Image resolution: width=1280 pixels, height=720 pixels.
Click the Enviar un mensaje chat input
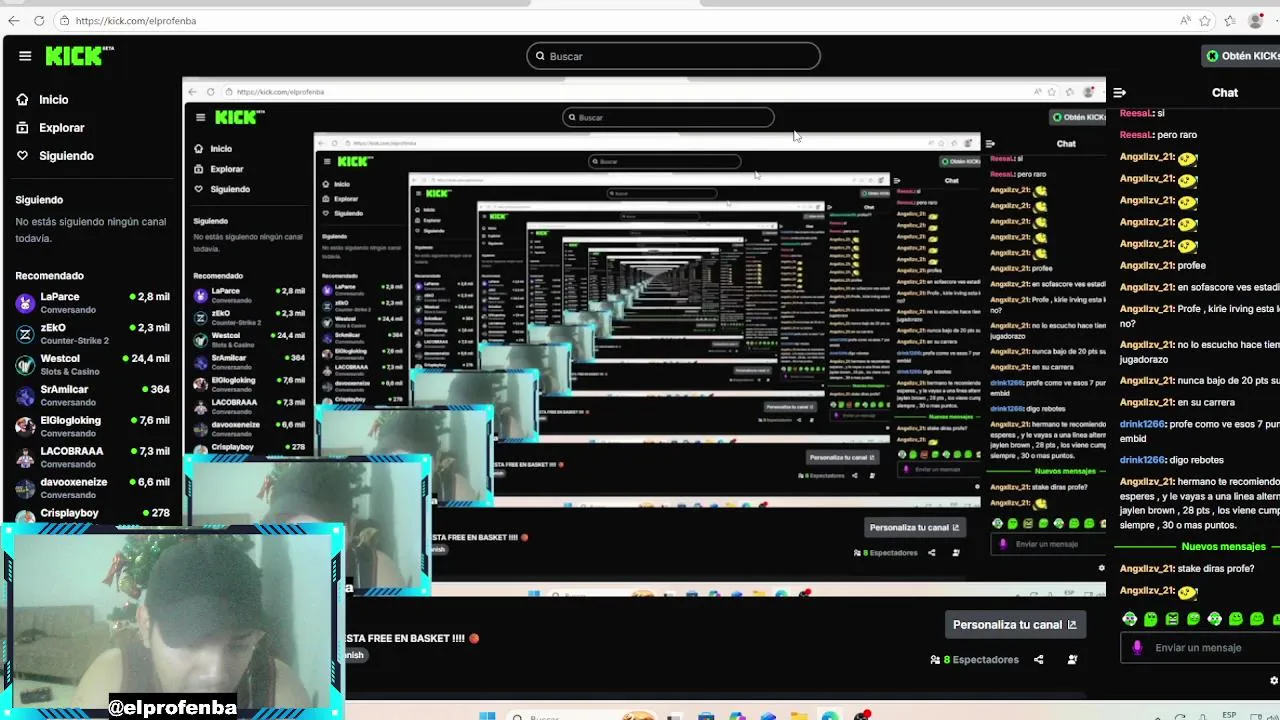pyautogui.click(x=1198, y=647)
